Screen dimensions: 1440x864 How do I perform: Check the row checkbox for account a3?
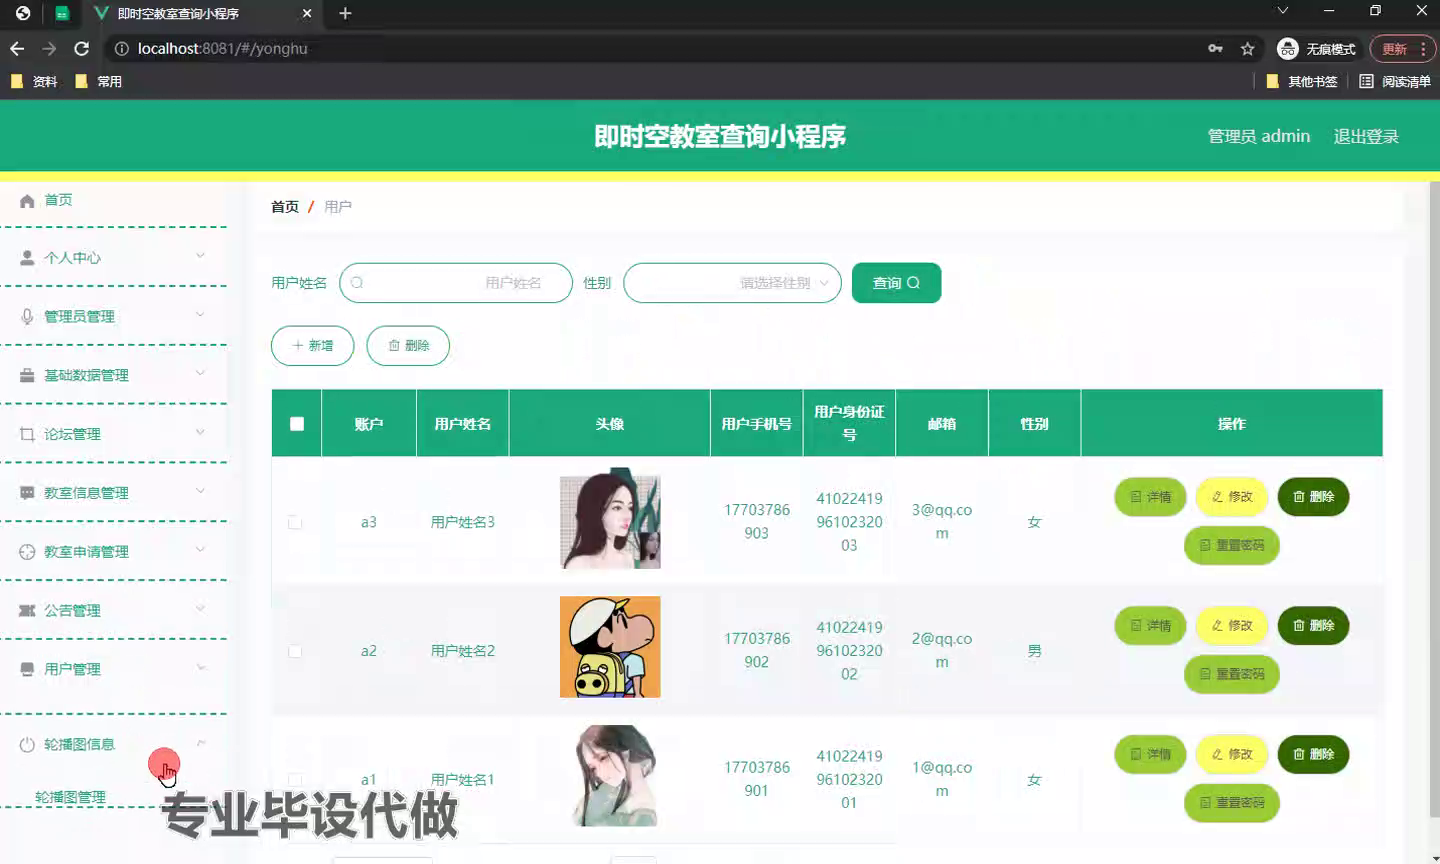coord(295,522)
